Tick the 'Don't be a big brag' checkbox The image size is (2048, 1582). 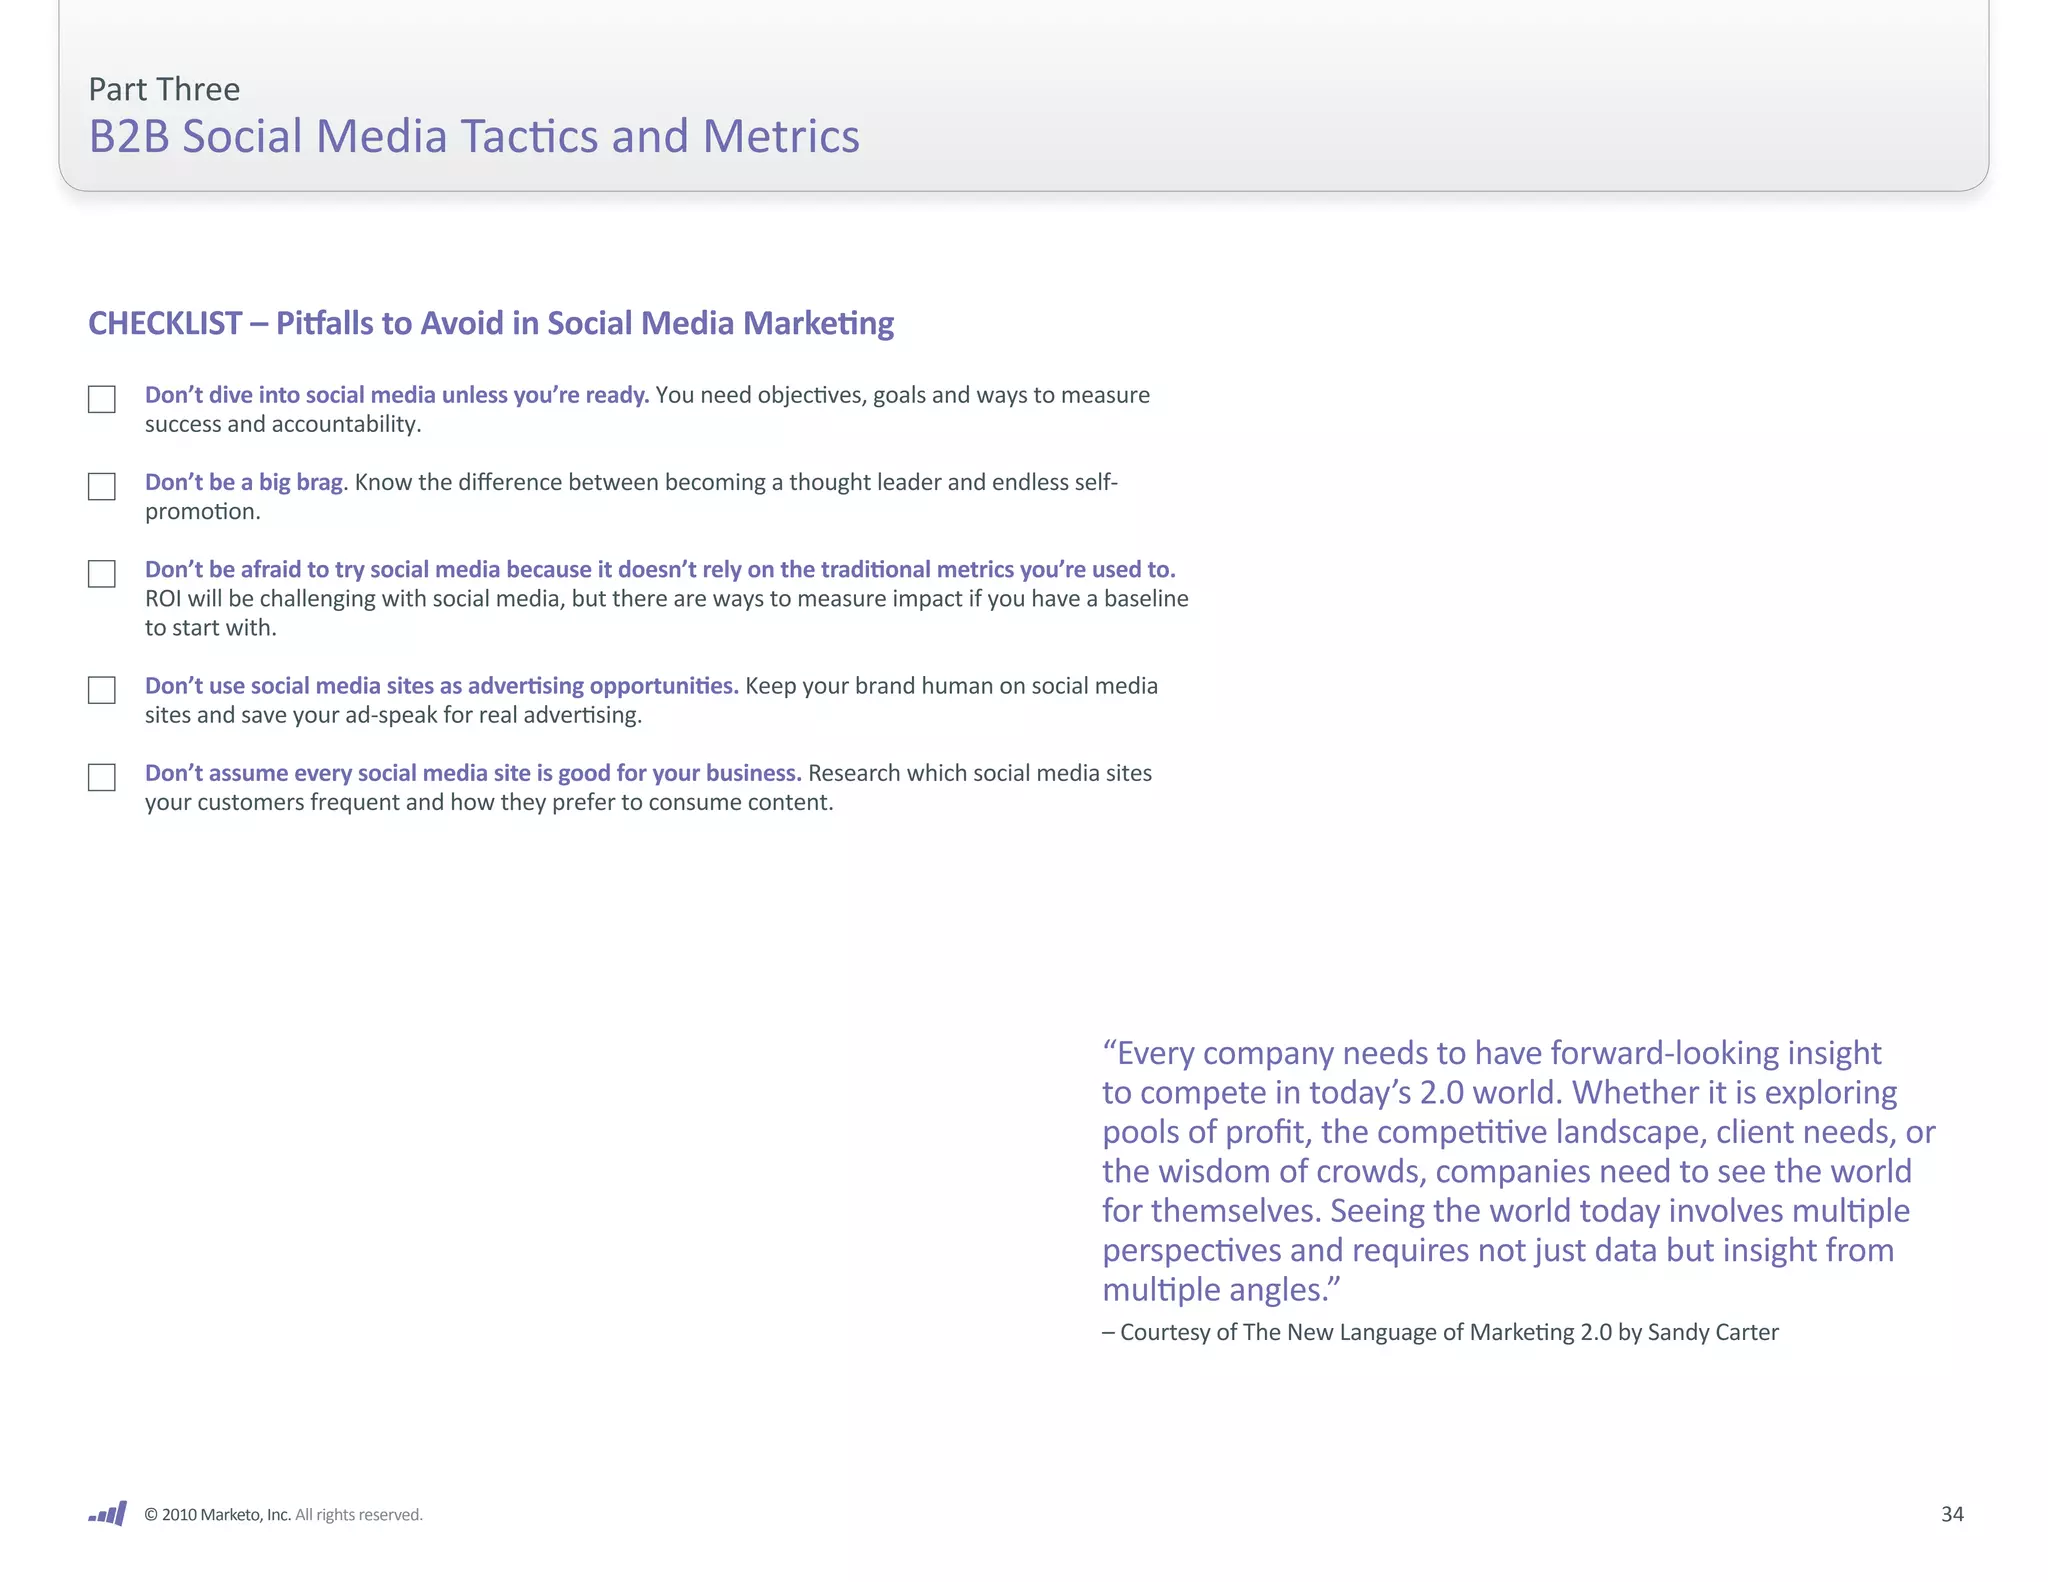point(102,486)
